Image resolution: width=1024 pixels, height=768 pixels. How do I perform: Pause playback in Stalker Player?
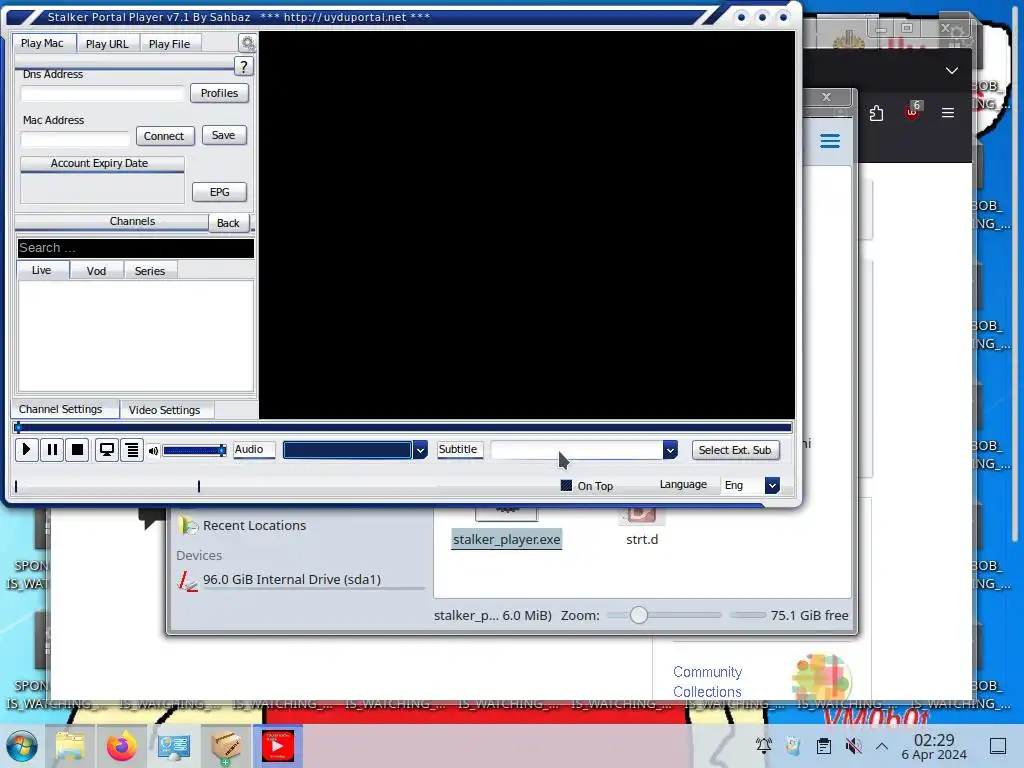pos(52,450)
